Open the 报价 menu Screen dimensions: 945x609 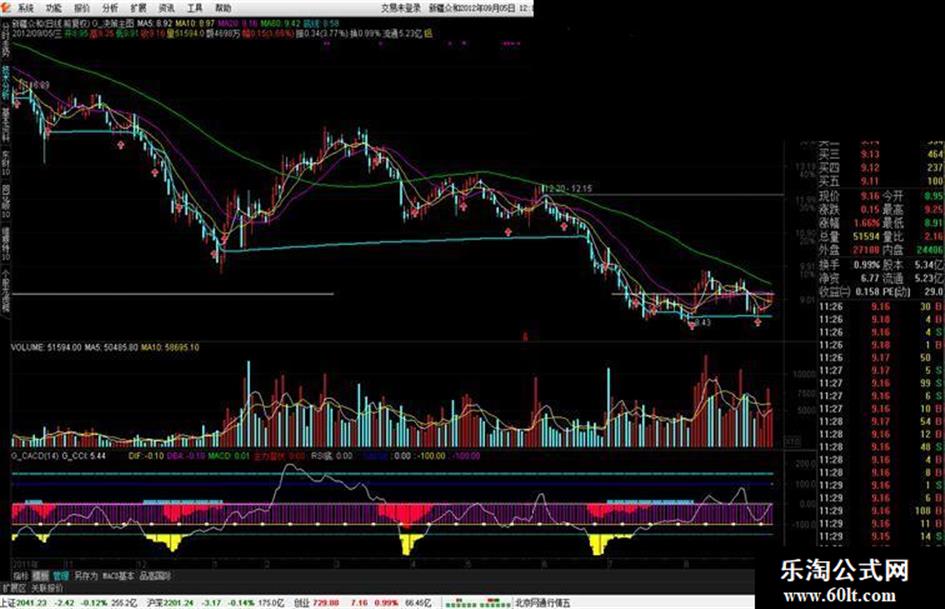click(x=82, y=8)
